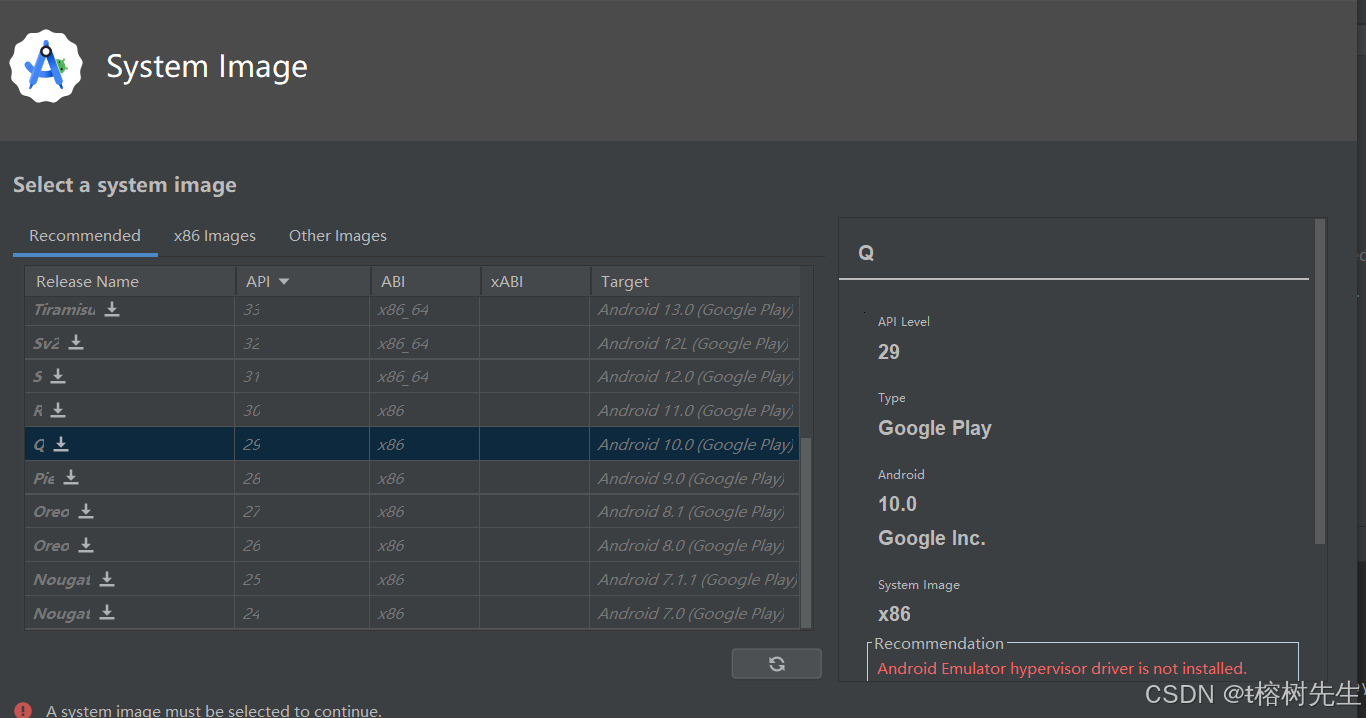Select the Android 10.0 (Google Play) target
1366x718 pixels.
pyautogui.click(x=696, y=444)
